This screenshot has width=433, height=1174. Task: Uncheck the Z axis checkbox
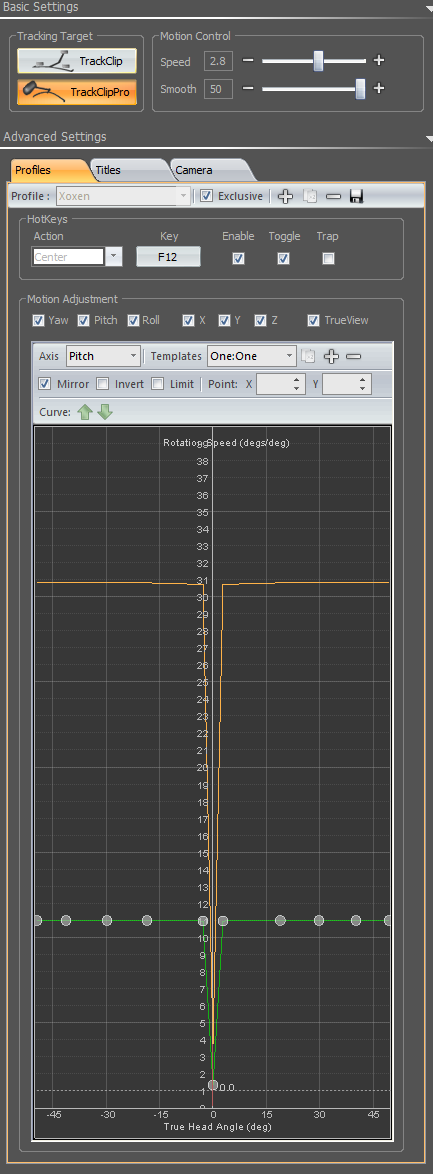click(x=260, y=320)
